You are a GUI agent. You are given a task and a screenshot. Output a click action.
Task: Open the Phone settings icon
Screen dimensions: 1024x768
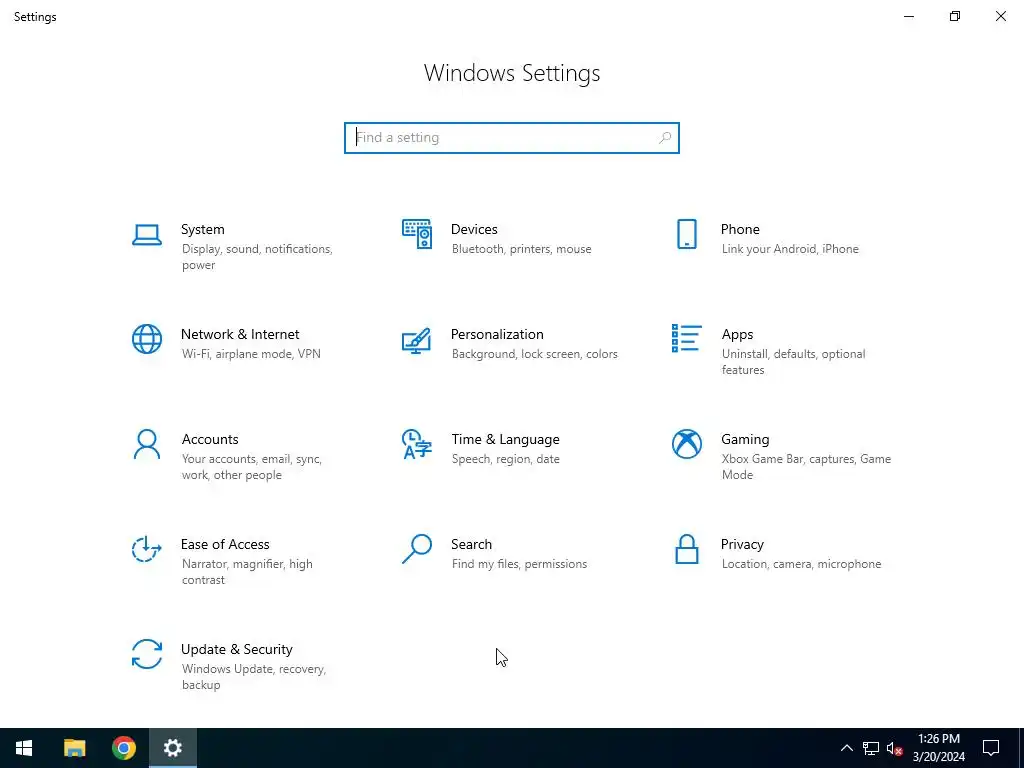tap(686, 234)
